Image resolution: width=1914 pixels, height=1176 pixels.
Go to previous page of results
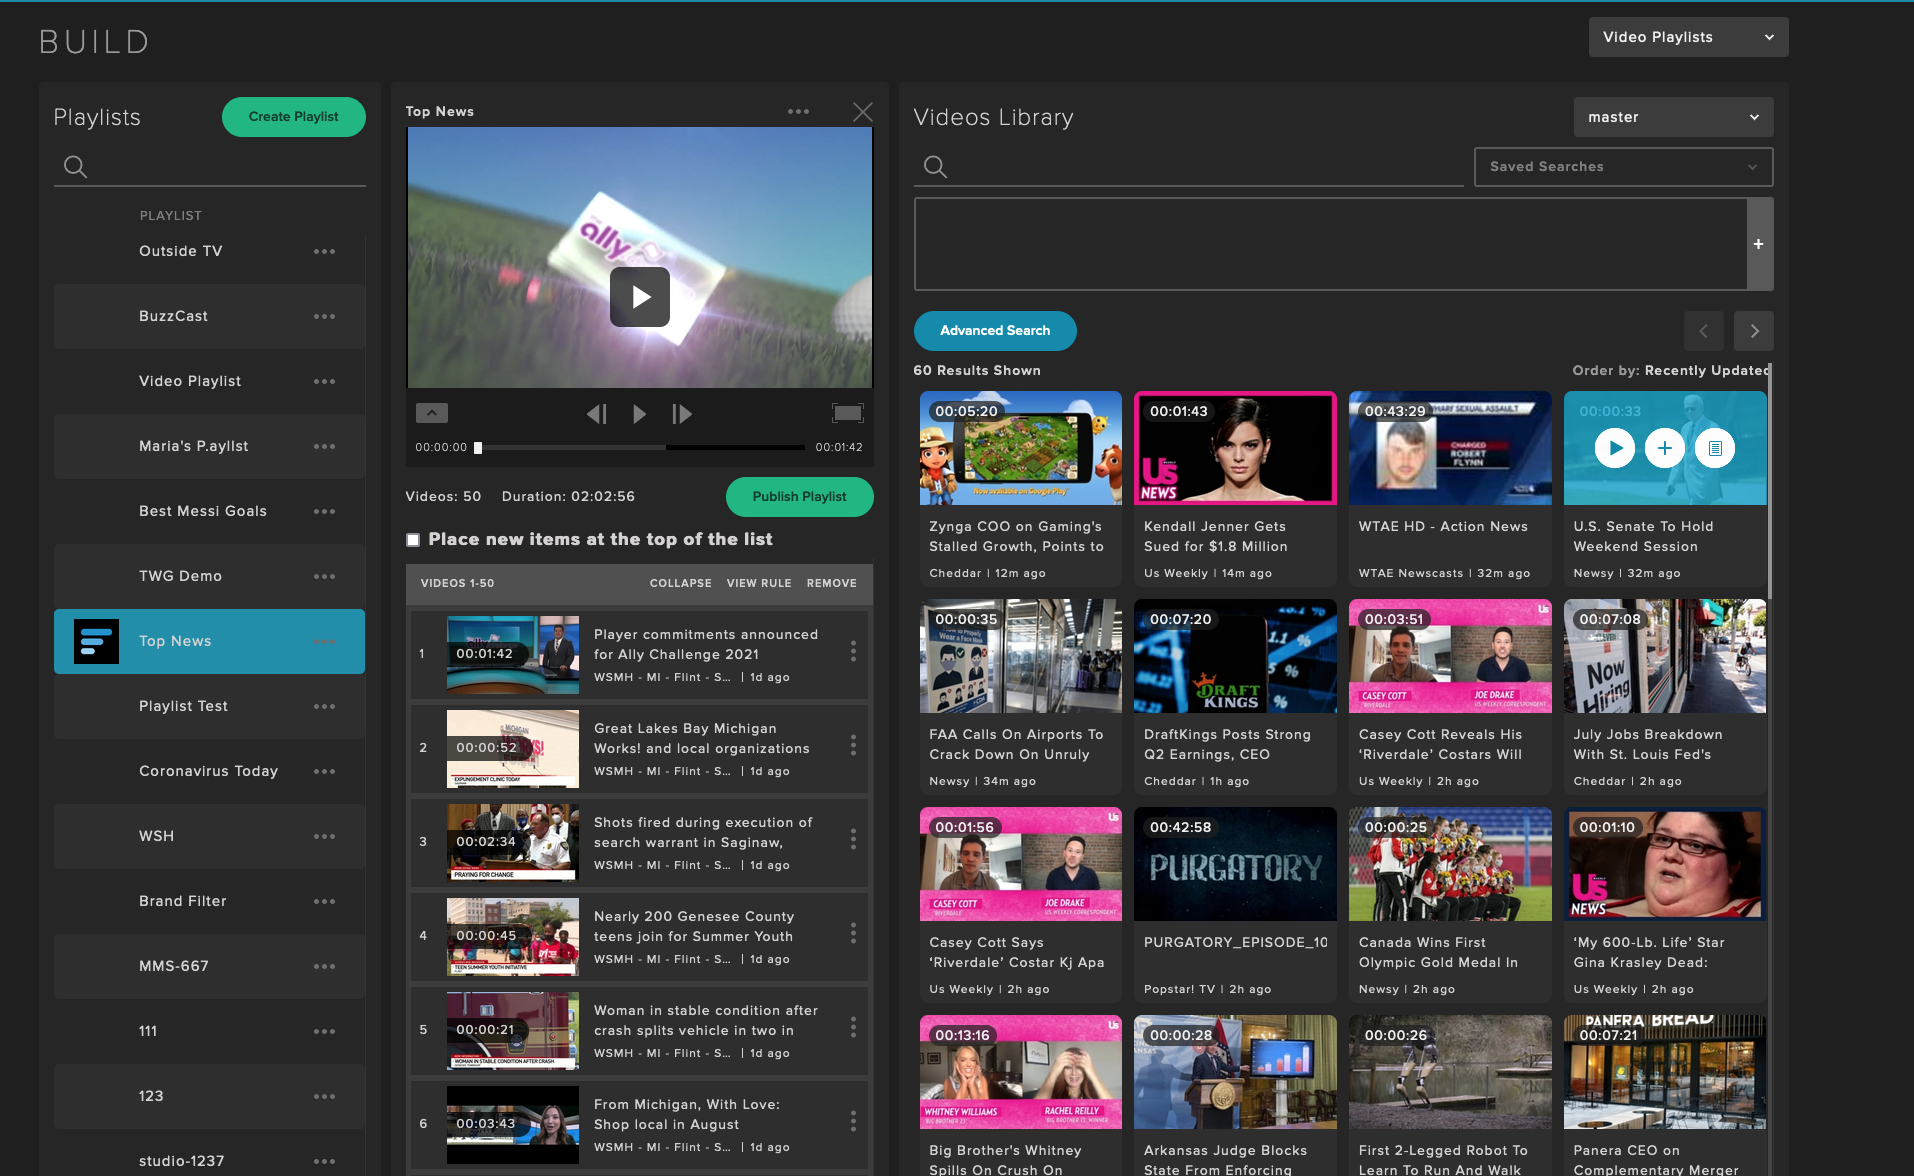[x=1704, y=331]
